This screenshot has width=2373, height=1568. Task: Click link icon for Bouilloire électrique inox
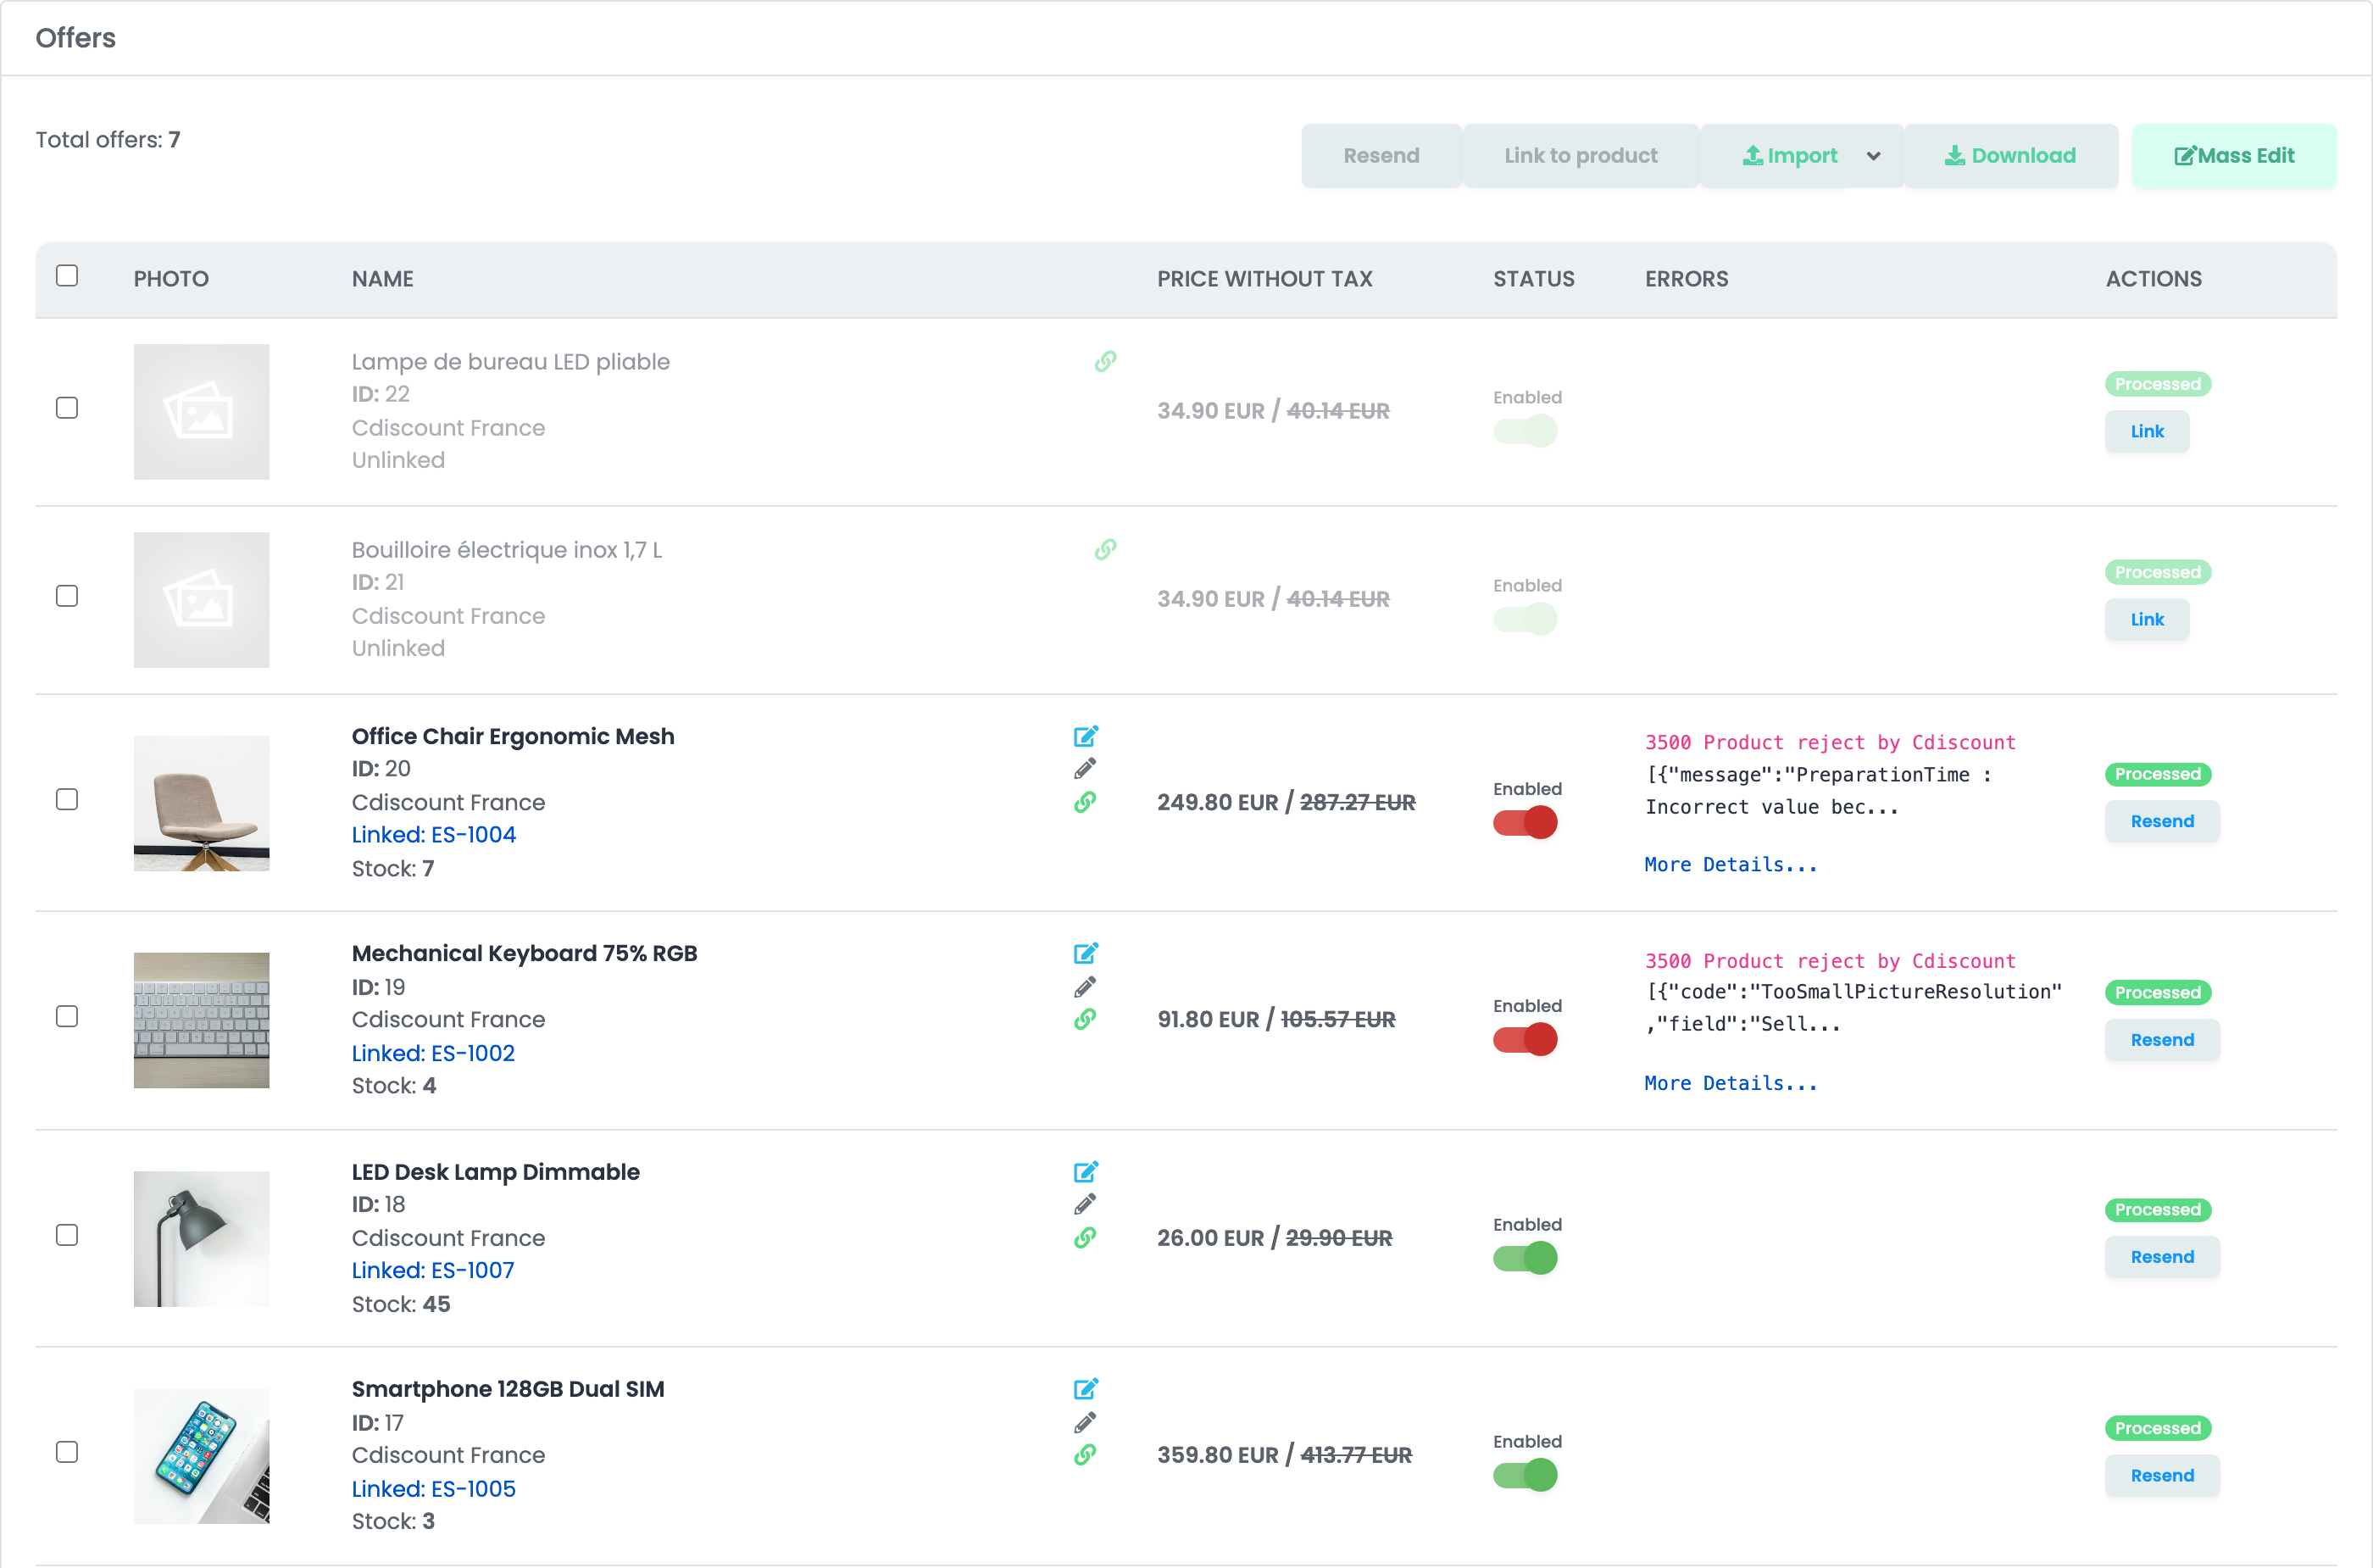[1105, 549]
